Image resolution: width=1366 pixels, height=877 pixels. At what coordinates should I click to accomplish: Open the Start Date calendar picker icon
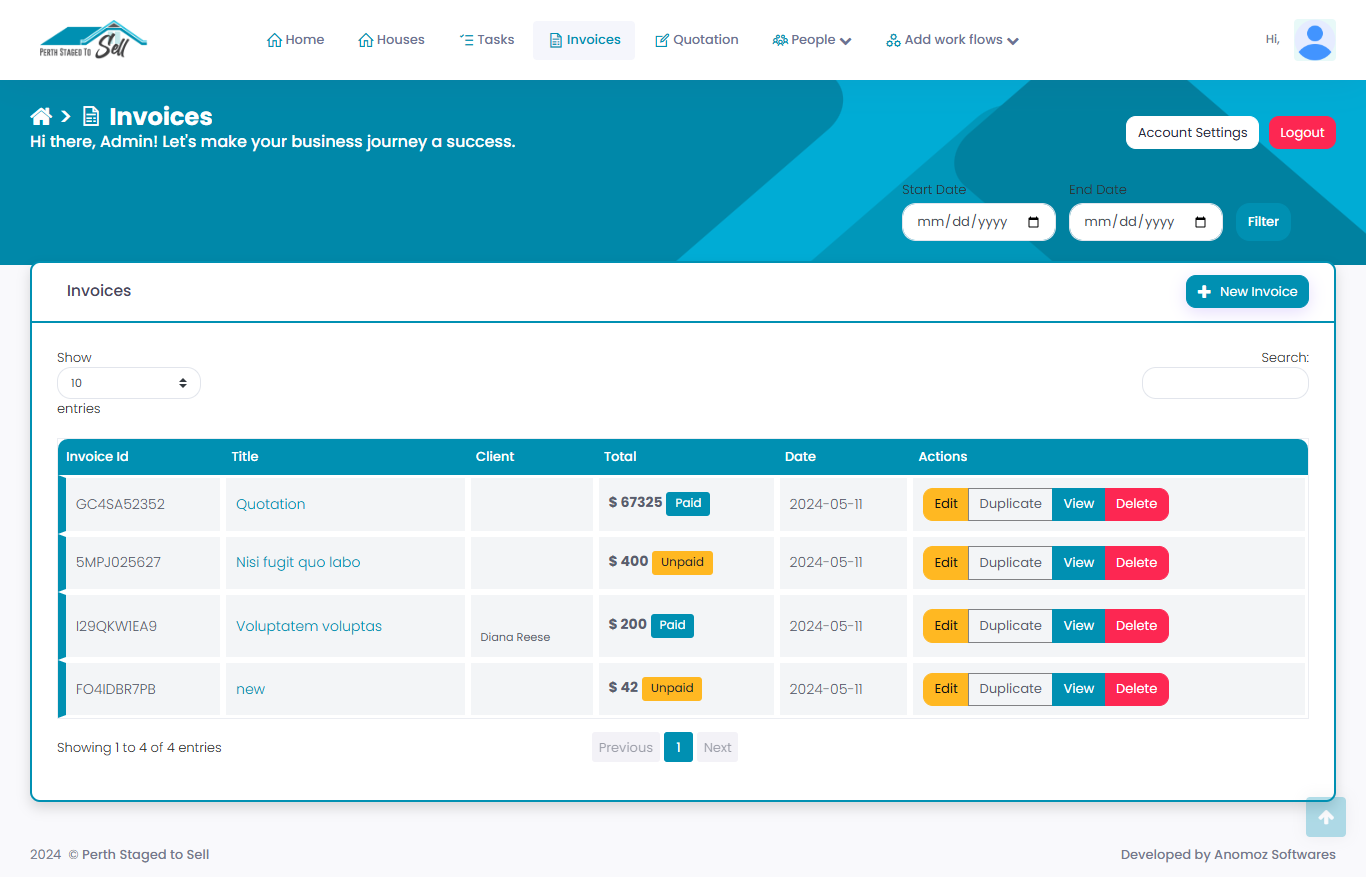tap(1034, 222)
